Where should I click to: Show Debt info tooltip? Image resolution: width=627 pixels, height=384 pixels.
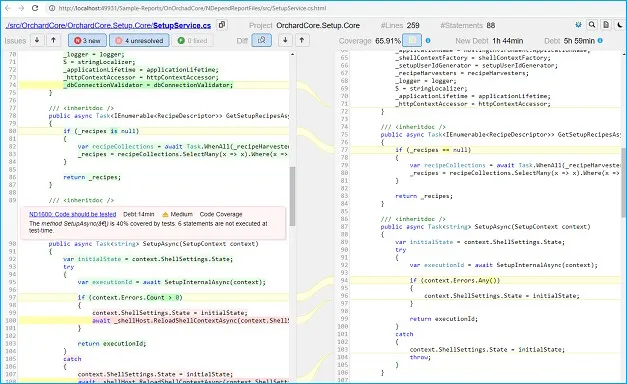point(600,40)
